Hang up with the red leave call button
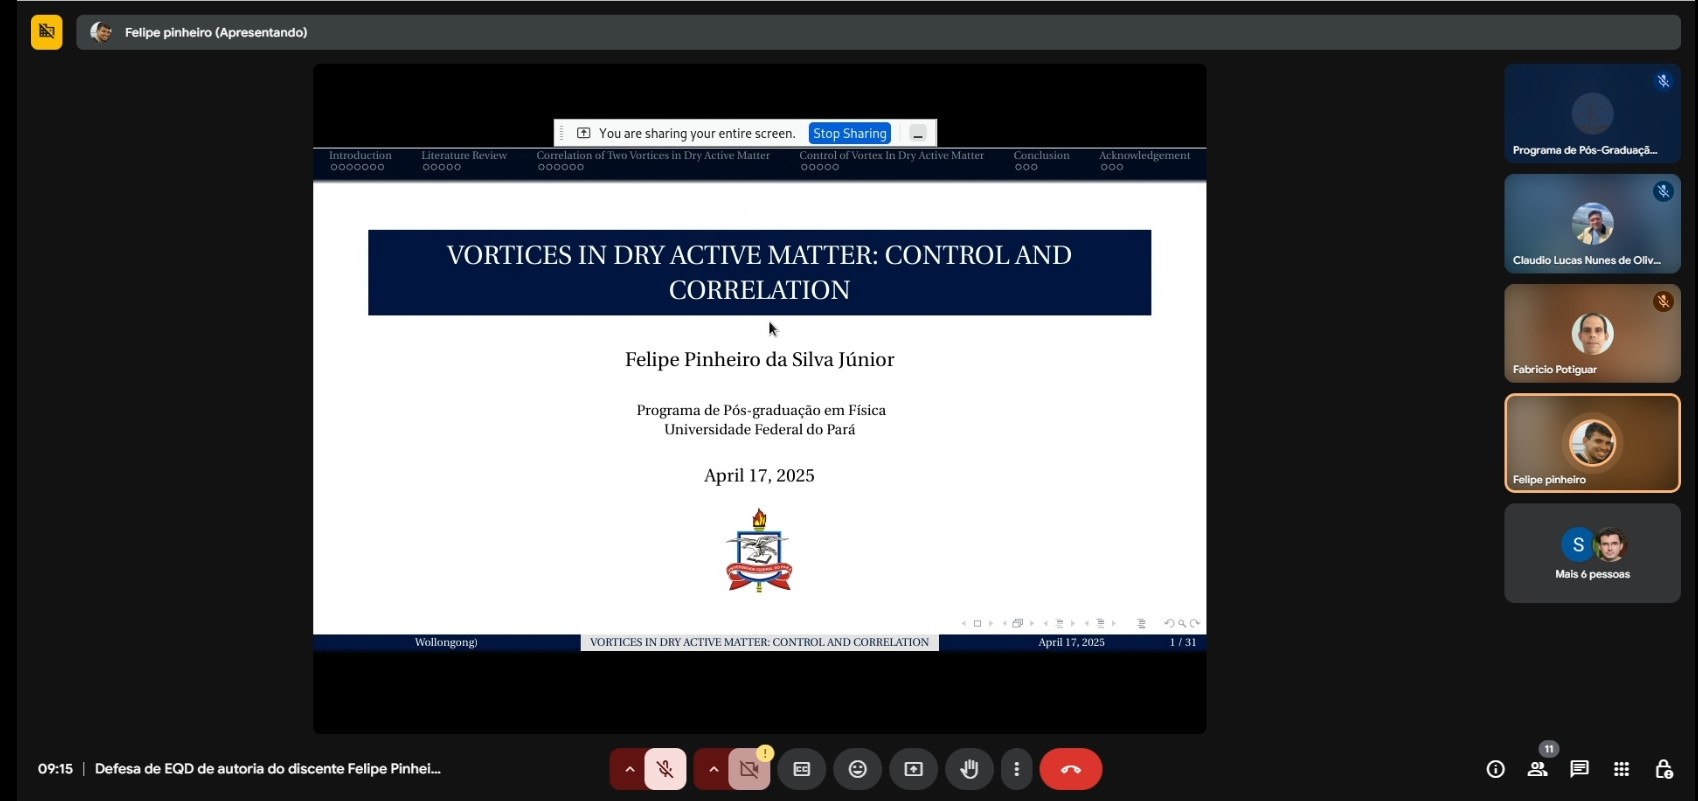This screenshot has width=1698, height=801. pos(1071,769)
